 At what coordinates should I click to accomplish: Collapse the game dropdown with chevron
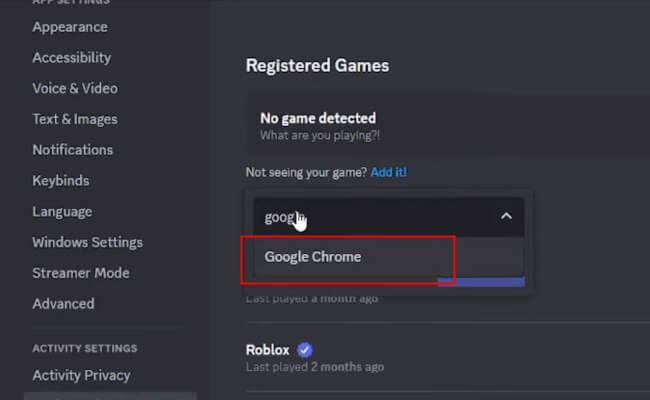coord(506,216)
